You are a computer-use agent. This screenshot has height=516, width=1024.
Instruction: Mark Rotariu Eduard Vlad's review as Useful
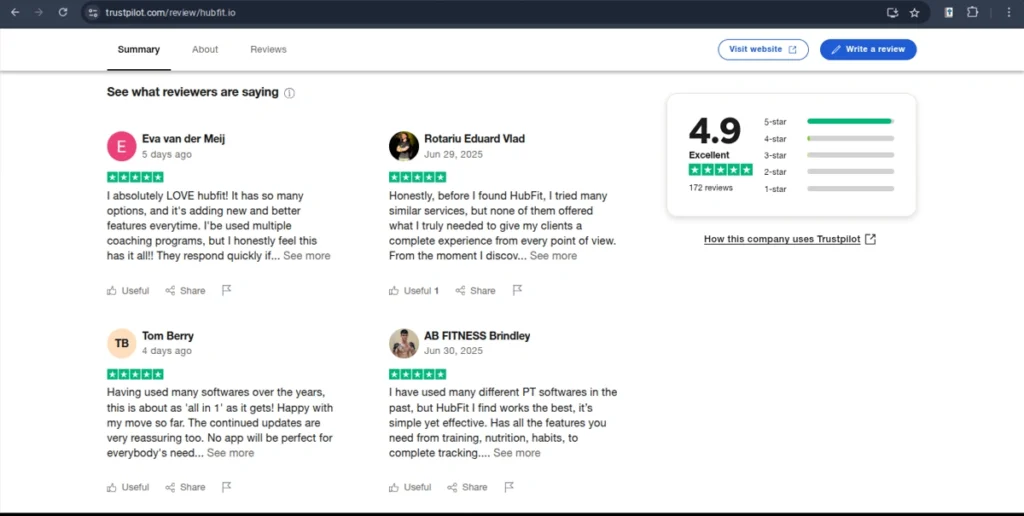pyautogui.click(x=414, y=291)
